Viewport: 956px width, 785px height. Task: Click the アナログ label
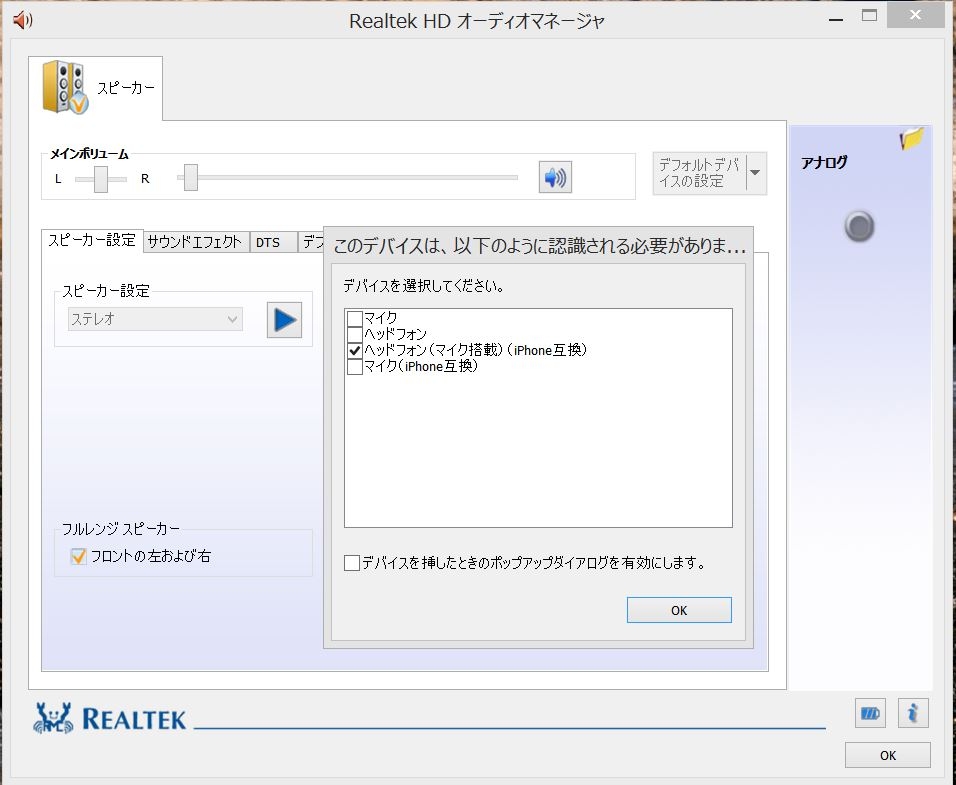click(x=824, y=162)
